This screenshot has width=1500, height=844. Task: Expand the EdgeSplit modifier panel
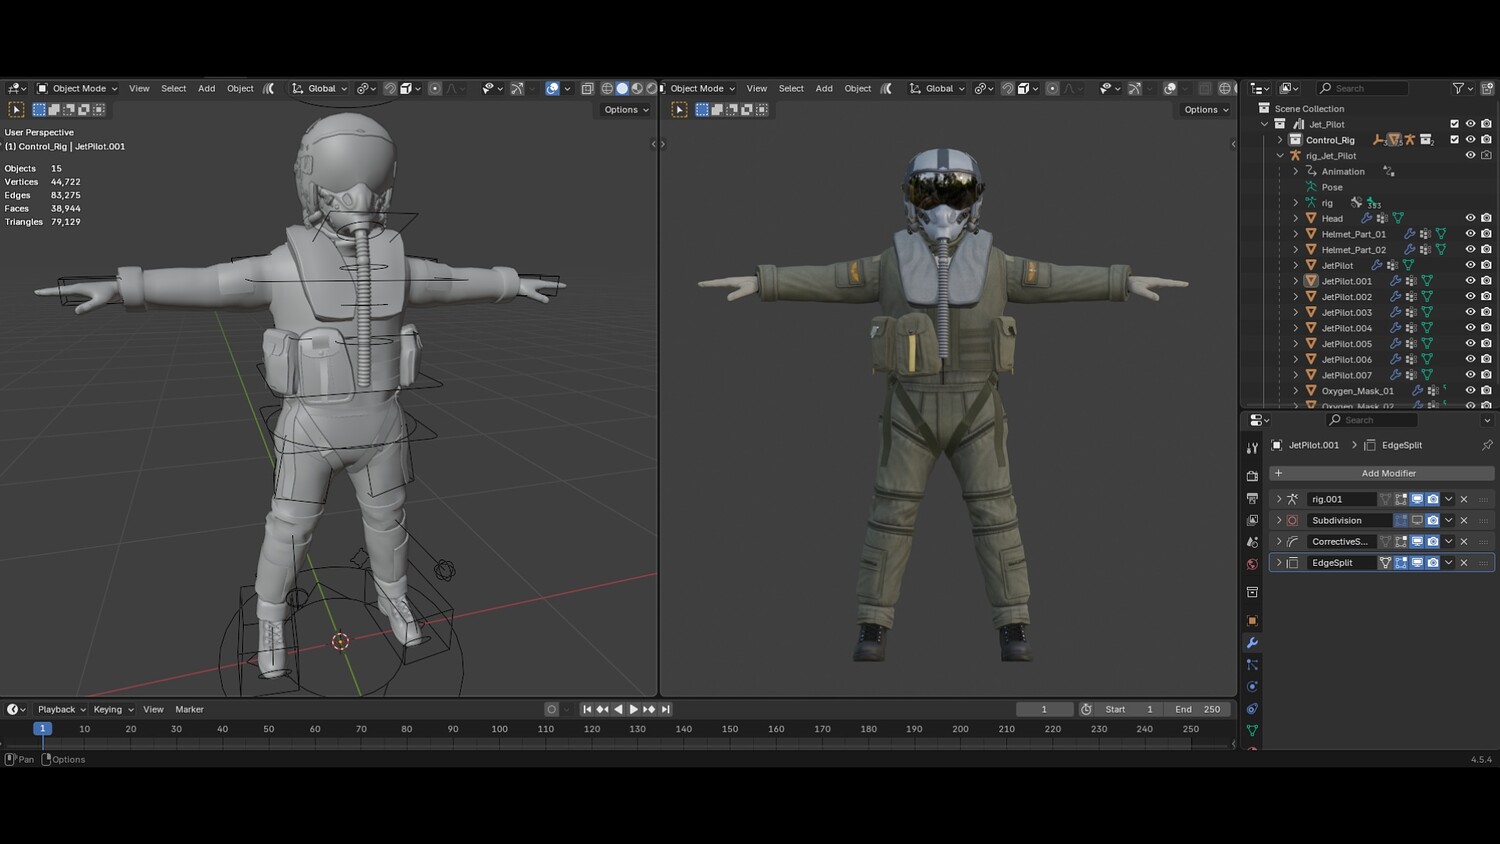(1279, 563)
